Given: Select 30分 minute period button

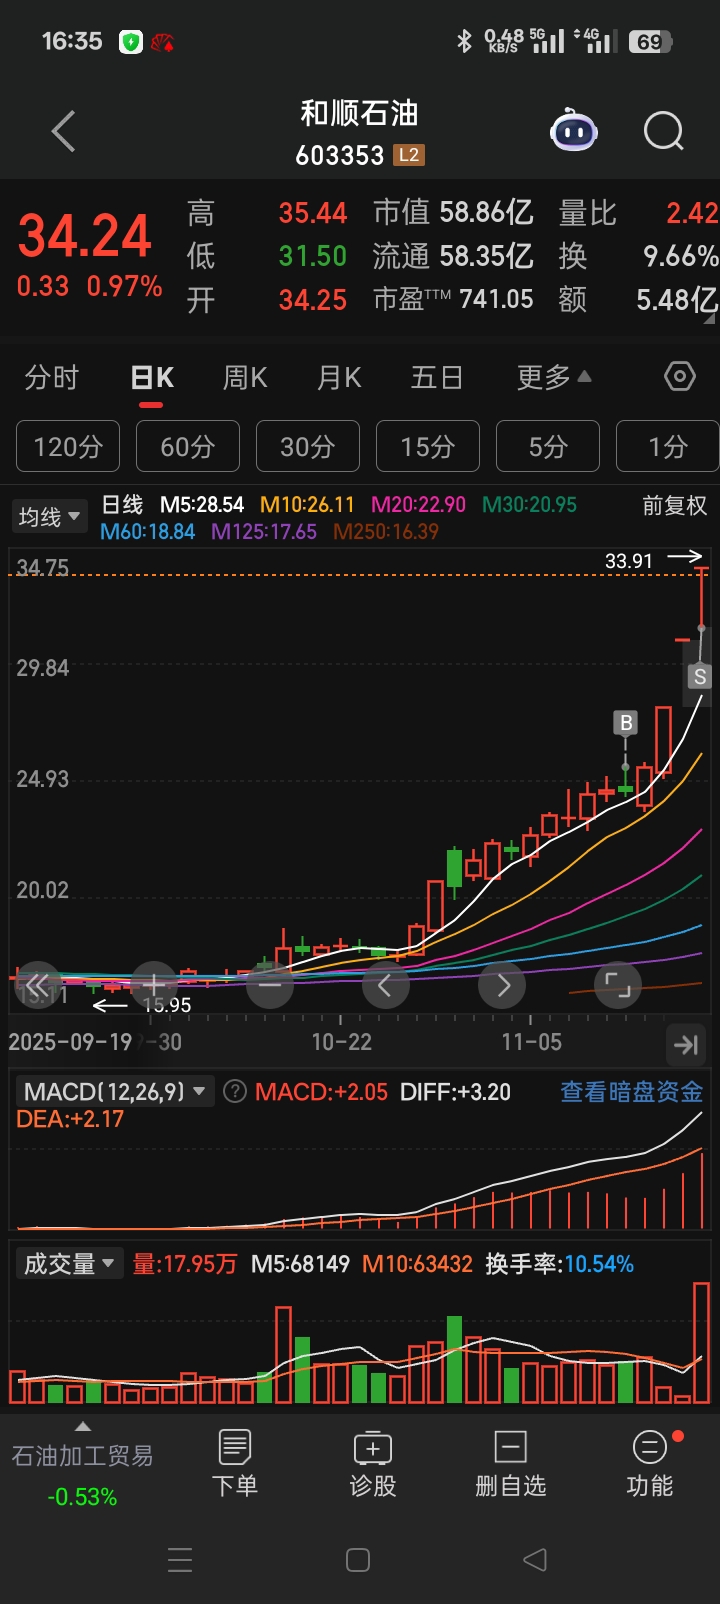Looking at the screenshot, I should 308,446.
